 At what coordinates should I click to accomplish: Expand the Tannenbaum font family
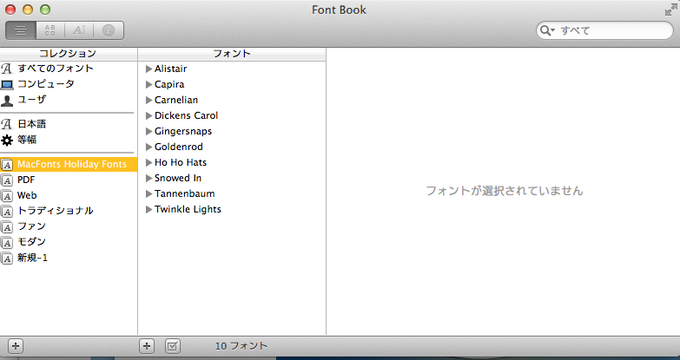tap(149, 194)
